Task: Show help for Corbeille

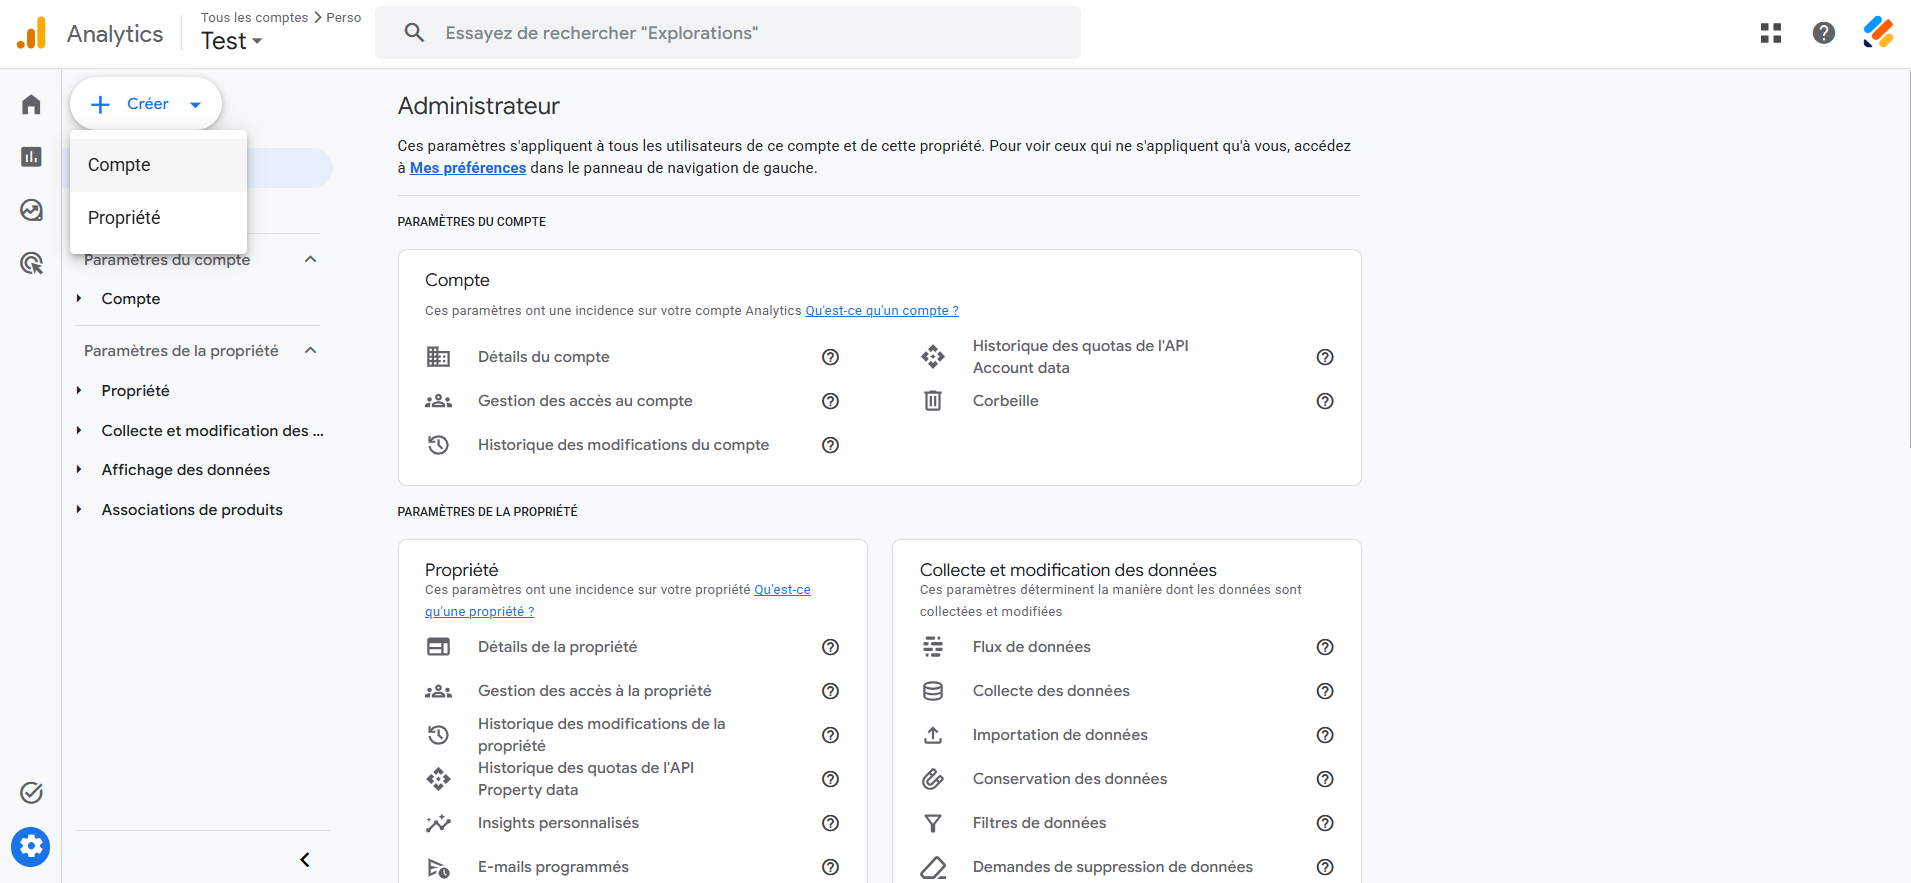Action: pyautogui.click(x=1325, y=401)
